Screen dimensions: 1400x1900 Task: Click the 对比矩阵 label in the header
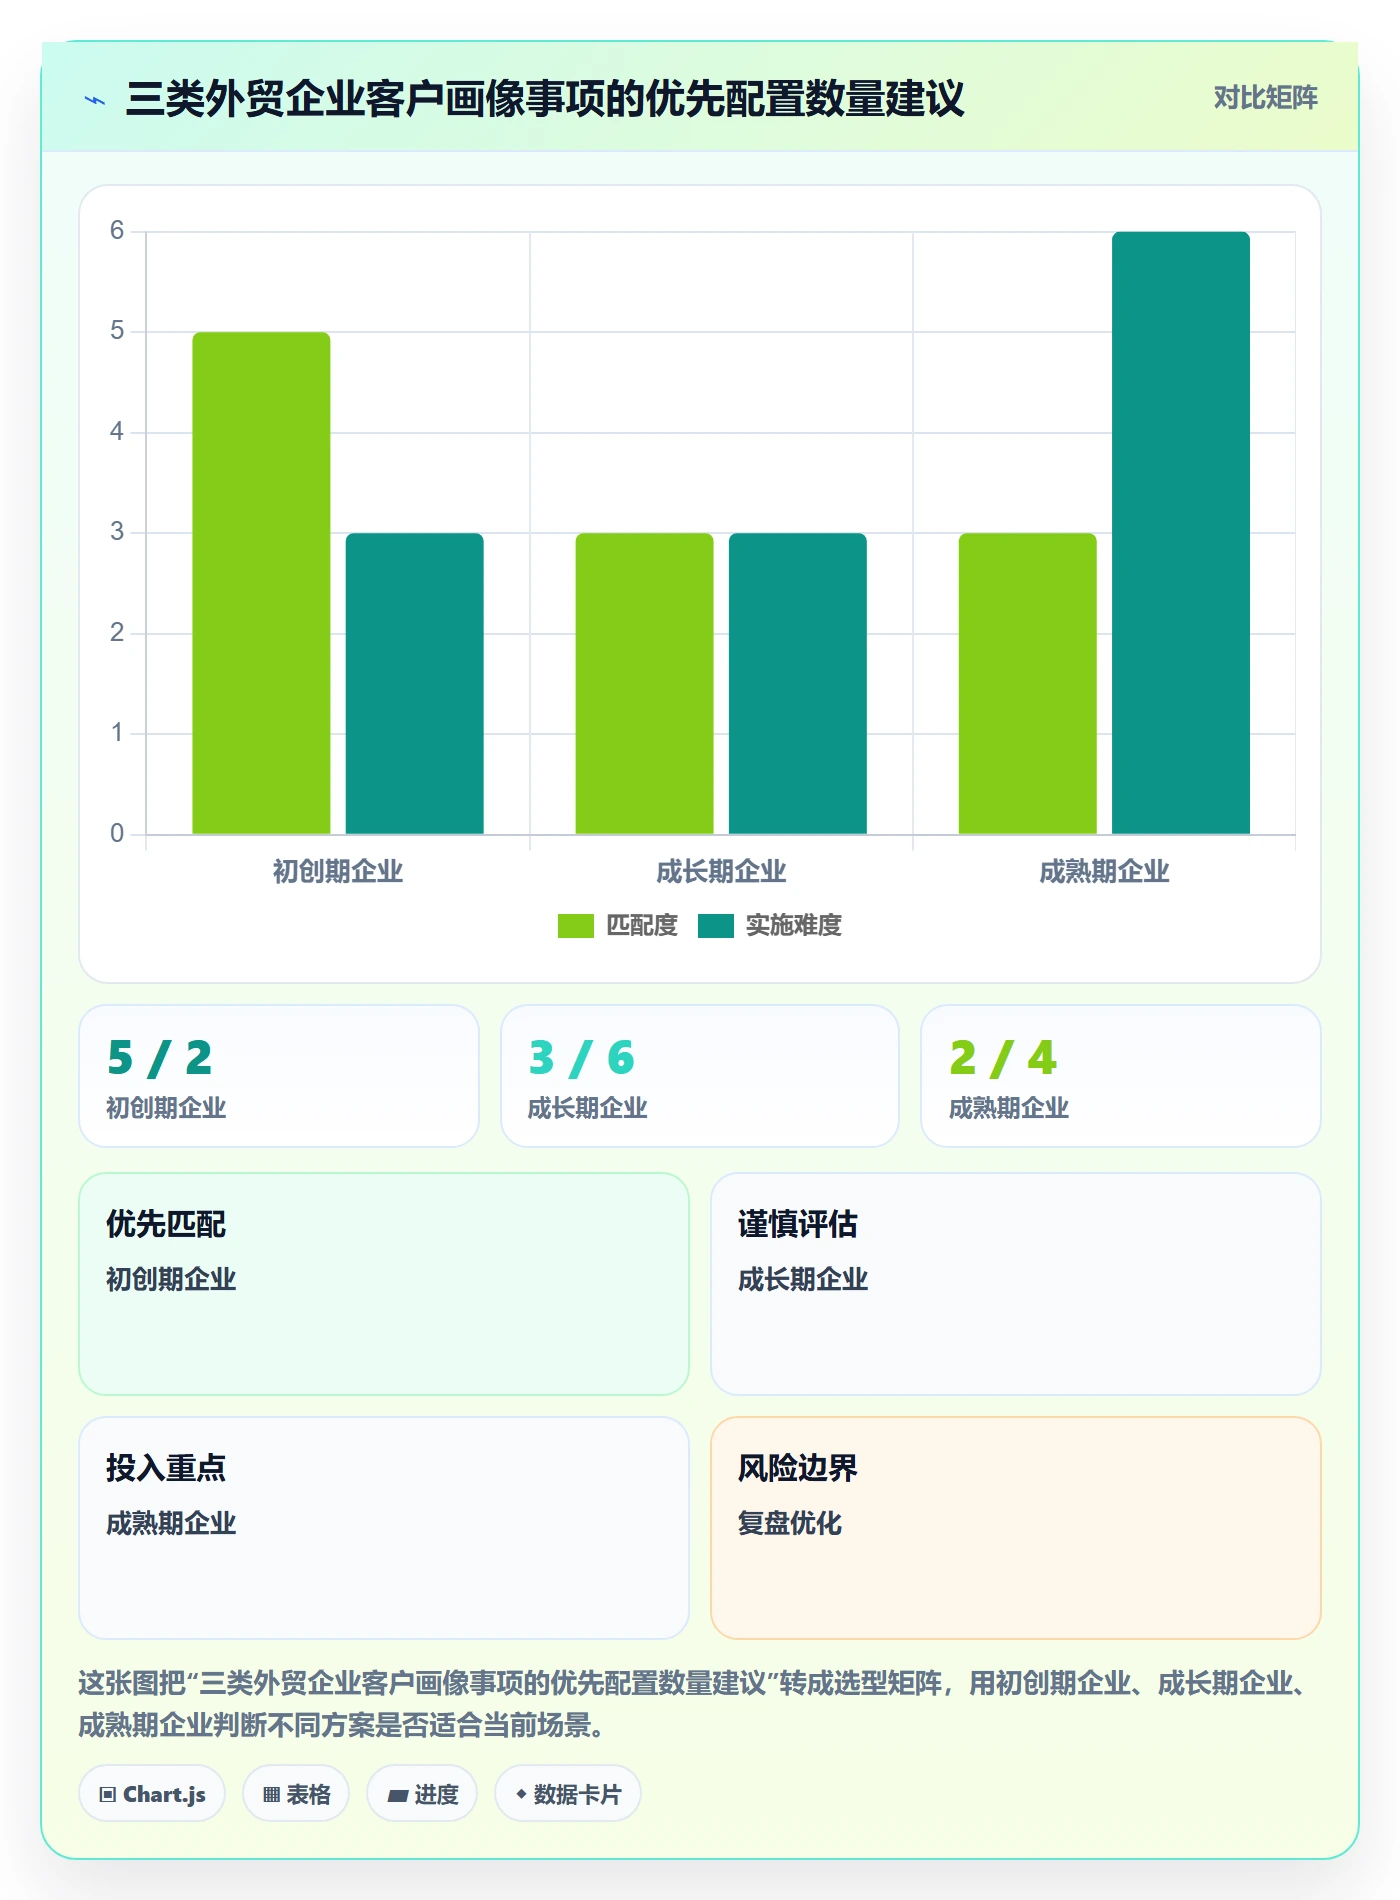[x=1265, y=98]
